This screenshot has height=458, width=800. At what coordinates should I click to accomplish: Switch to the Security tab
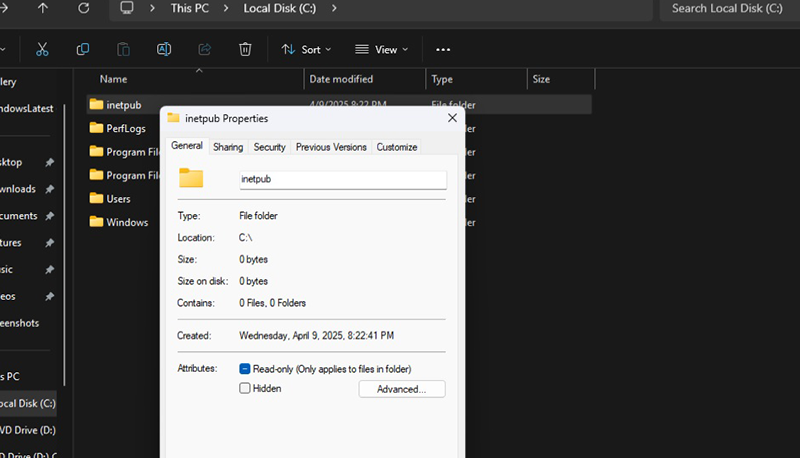tap(269, 147)
